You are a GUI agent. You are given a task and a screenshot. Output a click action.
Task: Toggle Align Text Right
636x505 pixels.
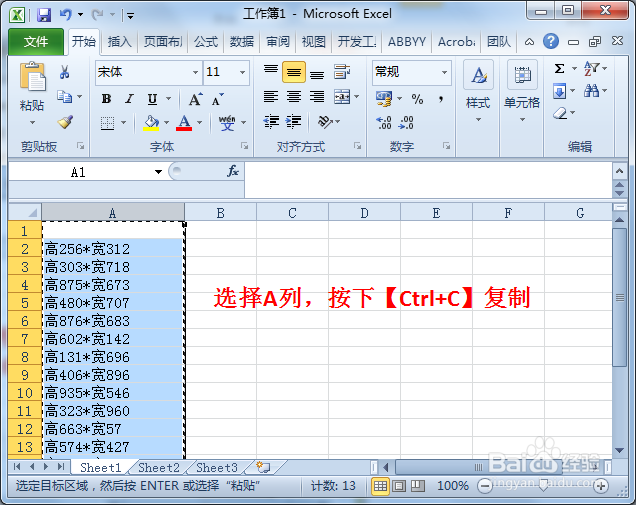[x=317, y=97]
